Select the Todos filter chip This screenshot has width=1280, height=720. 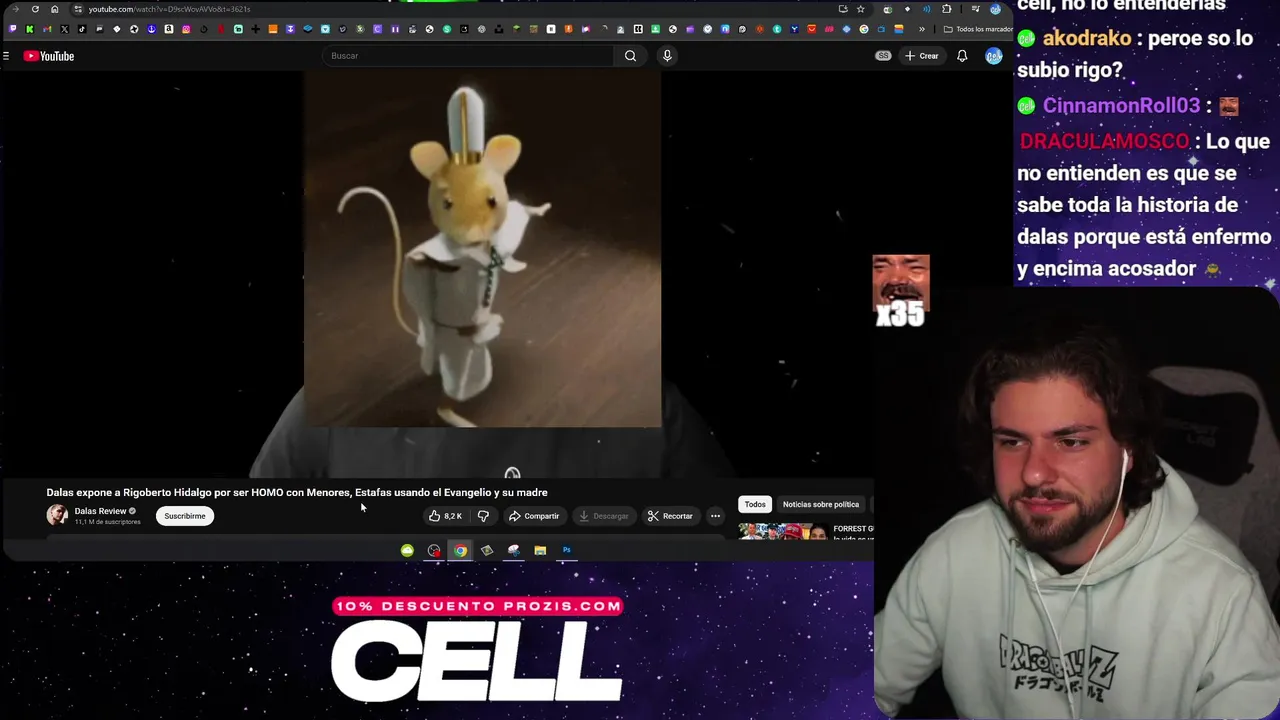755,504
